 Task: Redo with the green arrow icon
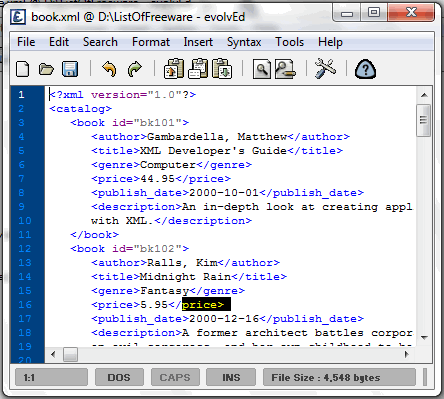tap(135, 69)
